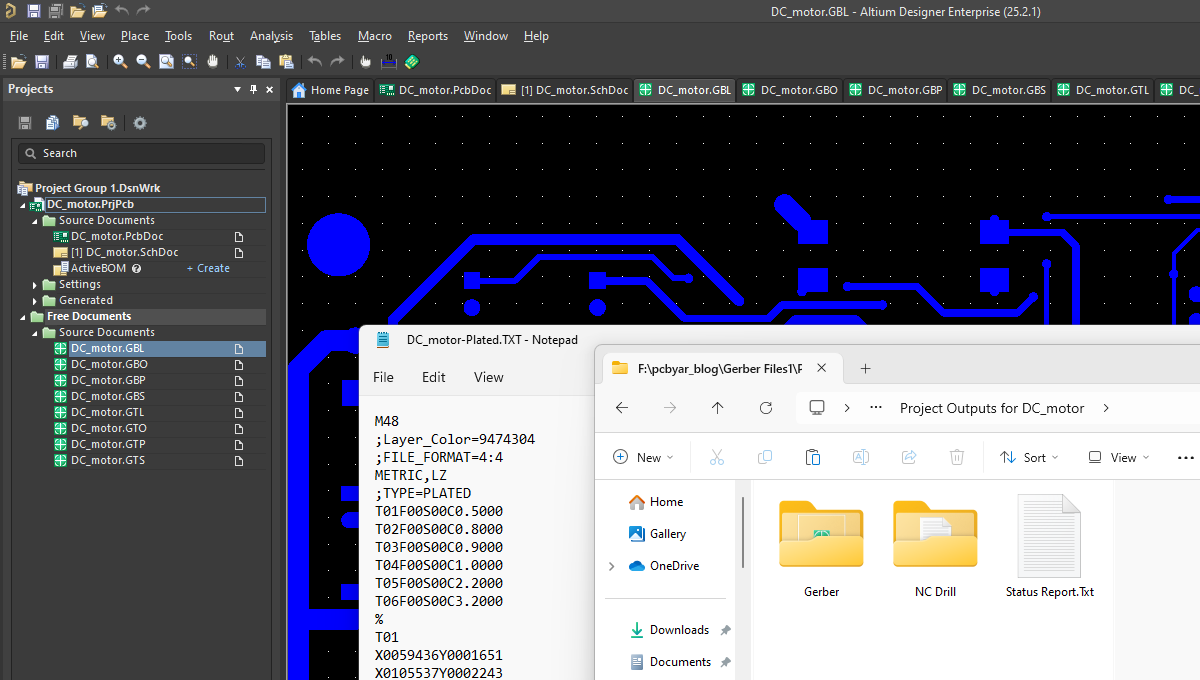Select the Zoom Area tool icon
This screenshot has height=680, width=1200.
pos(189,62)
